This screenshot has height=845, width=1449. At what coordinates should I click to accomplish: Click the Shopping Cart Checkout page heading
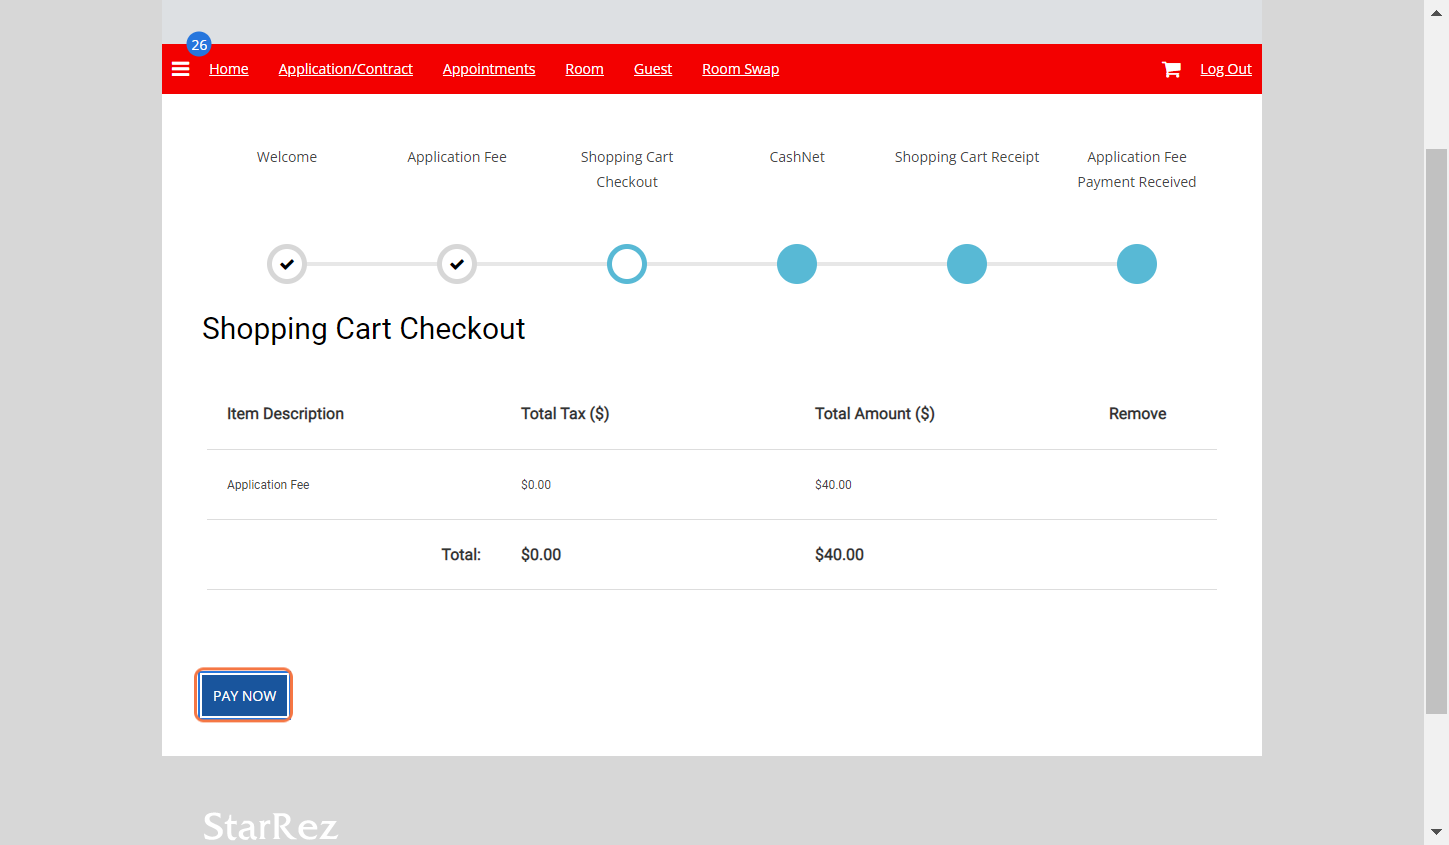pos(364,329)
